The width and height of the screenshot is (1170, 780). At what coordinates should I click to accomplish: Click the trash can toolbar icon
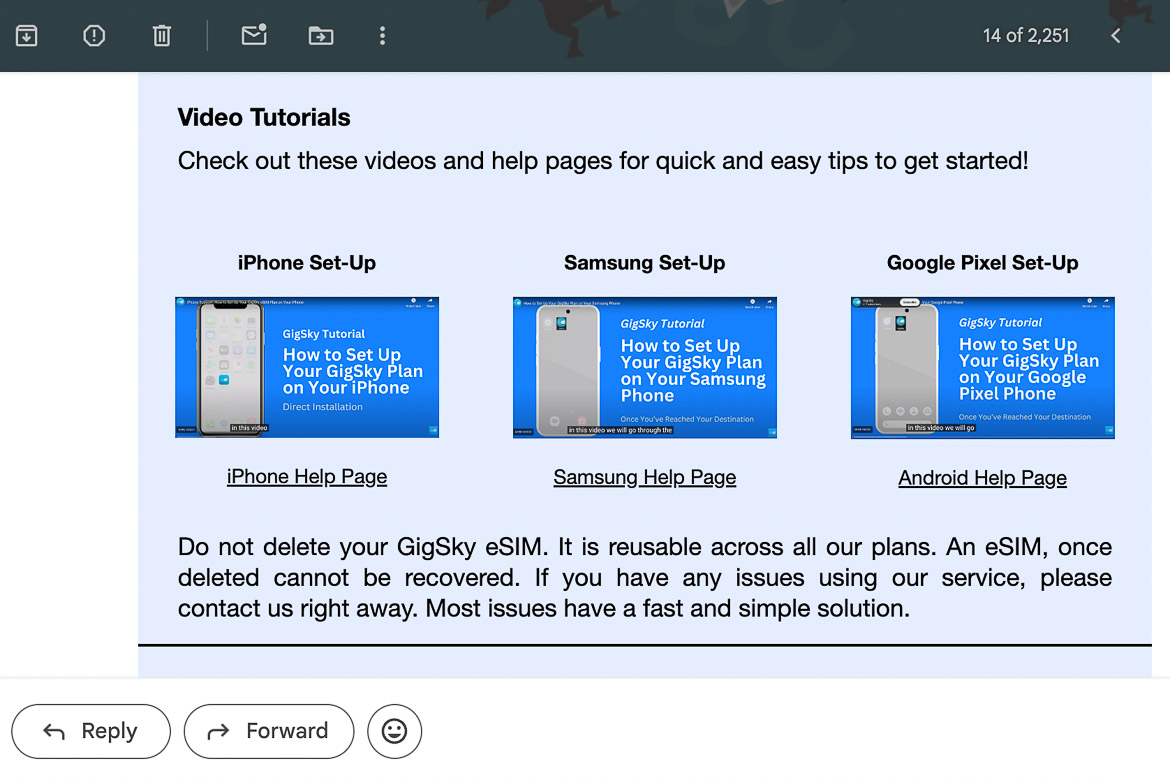pyautogui.click(x=161, y=35)
